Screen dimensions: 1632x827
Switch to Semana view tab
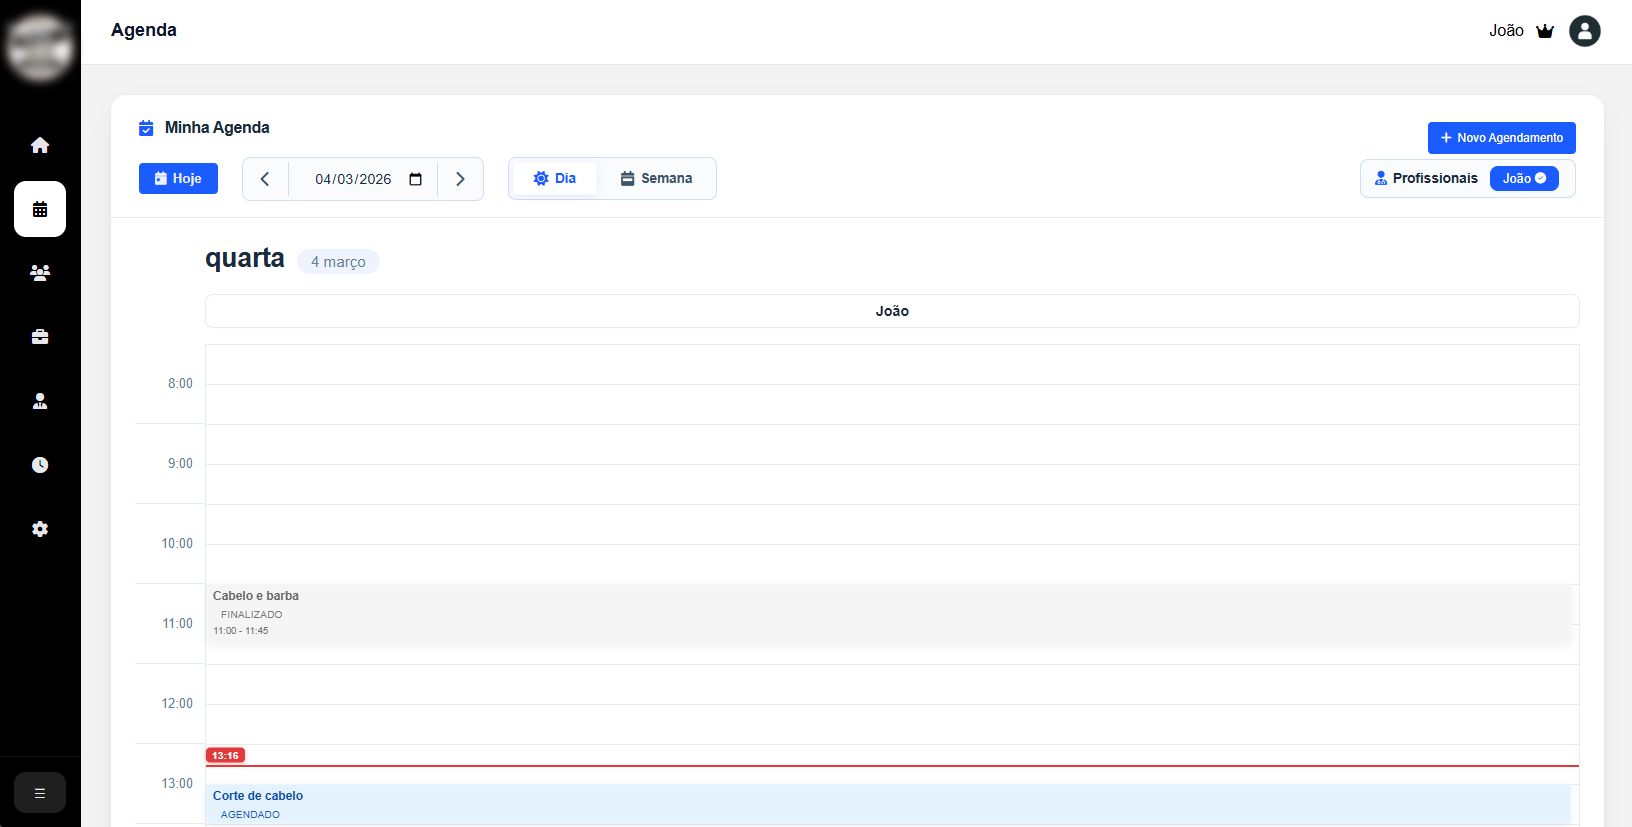[x=656, y=178]
